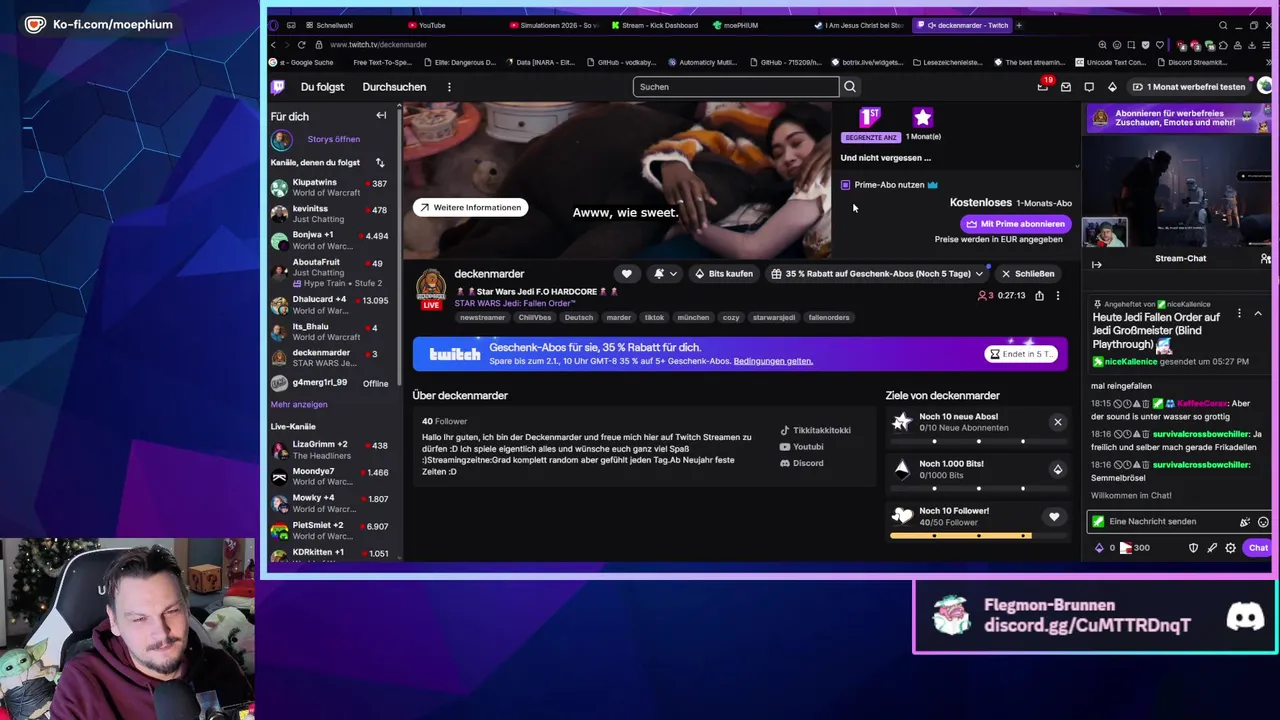
Task: Open the notifications inbox with 19 badge
Action: tap(1043, 87)
